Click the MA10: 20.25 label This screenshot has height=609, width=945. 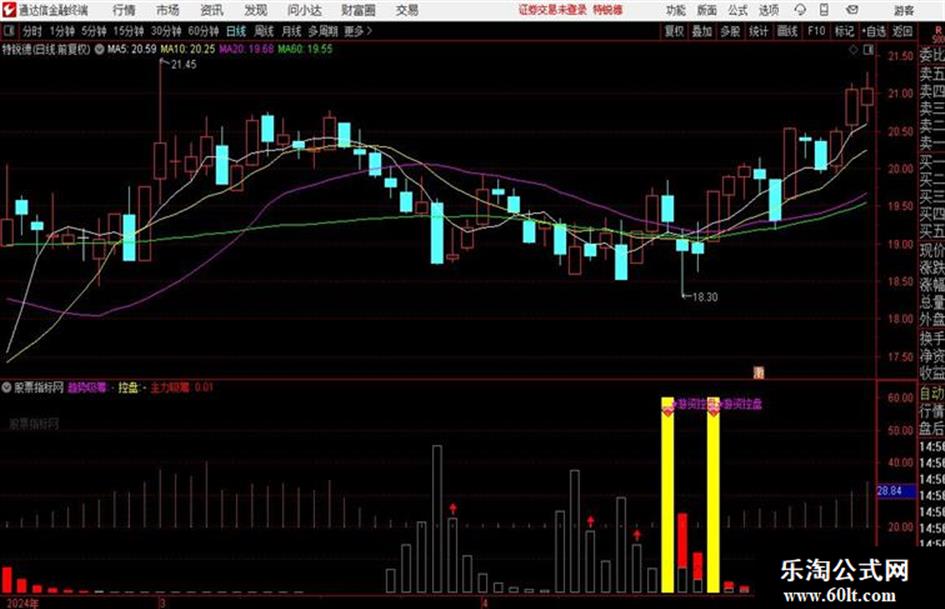[x=187, y=49]
